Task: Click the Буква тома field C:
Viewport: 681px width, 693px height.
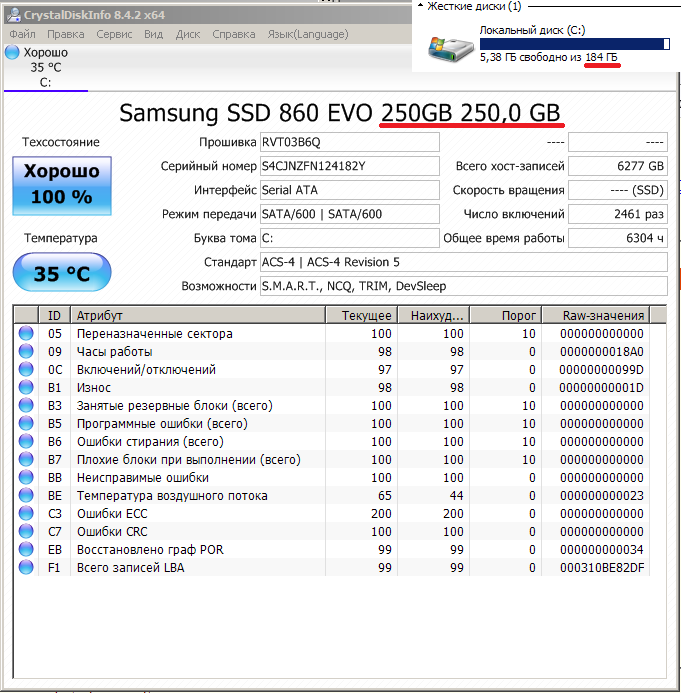Action: pyautogui.click(x=350, y=238)
